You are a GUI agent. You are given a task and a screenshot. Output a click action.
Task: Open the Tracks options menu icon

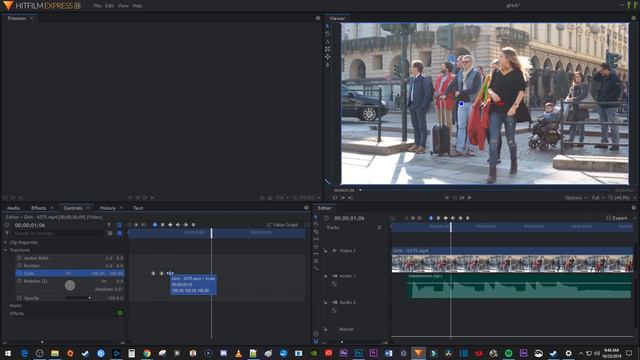point(379,227)
